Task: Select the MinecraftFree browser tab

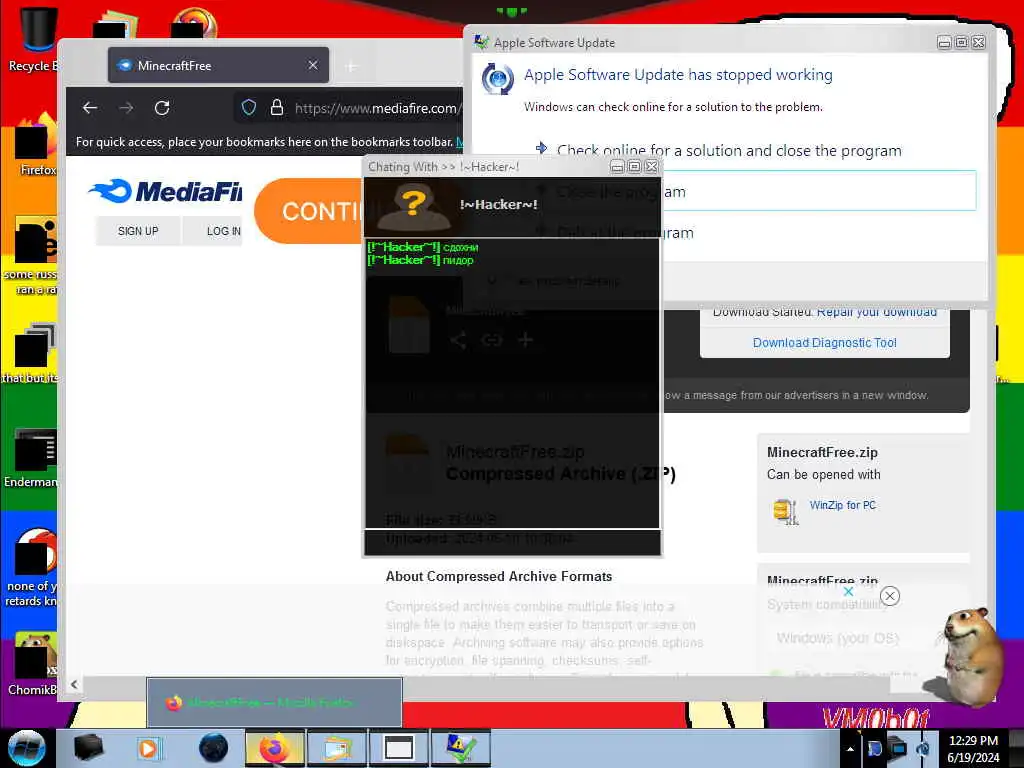Action: tap(219, 65)
